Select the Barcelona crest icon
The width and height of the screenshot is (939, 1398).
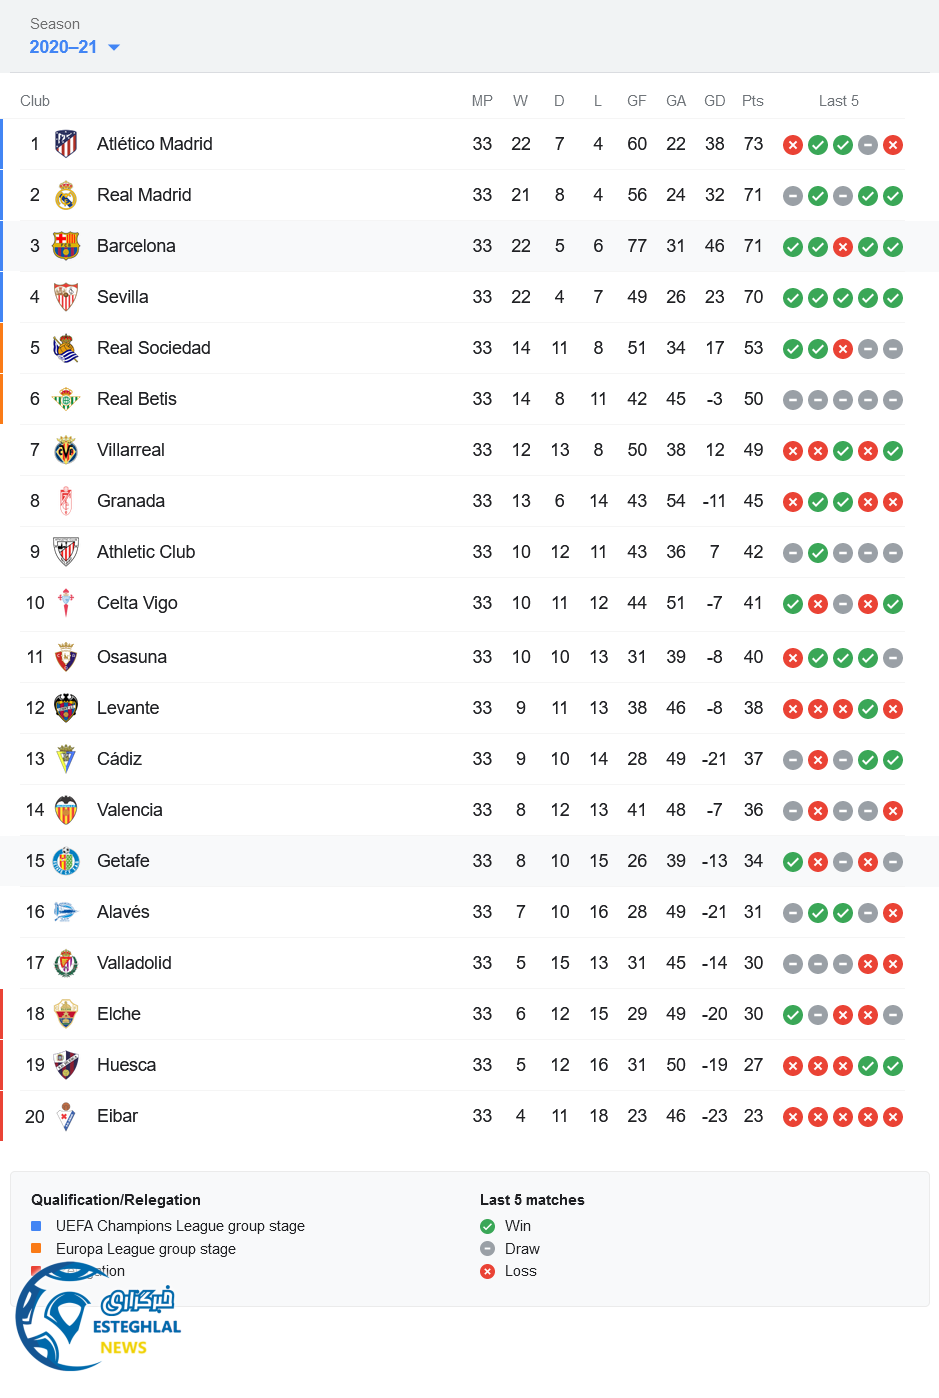click(x=66, y=246)
